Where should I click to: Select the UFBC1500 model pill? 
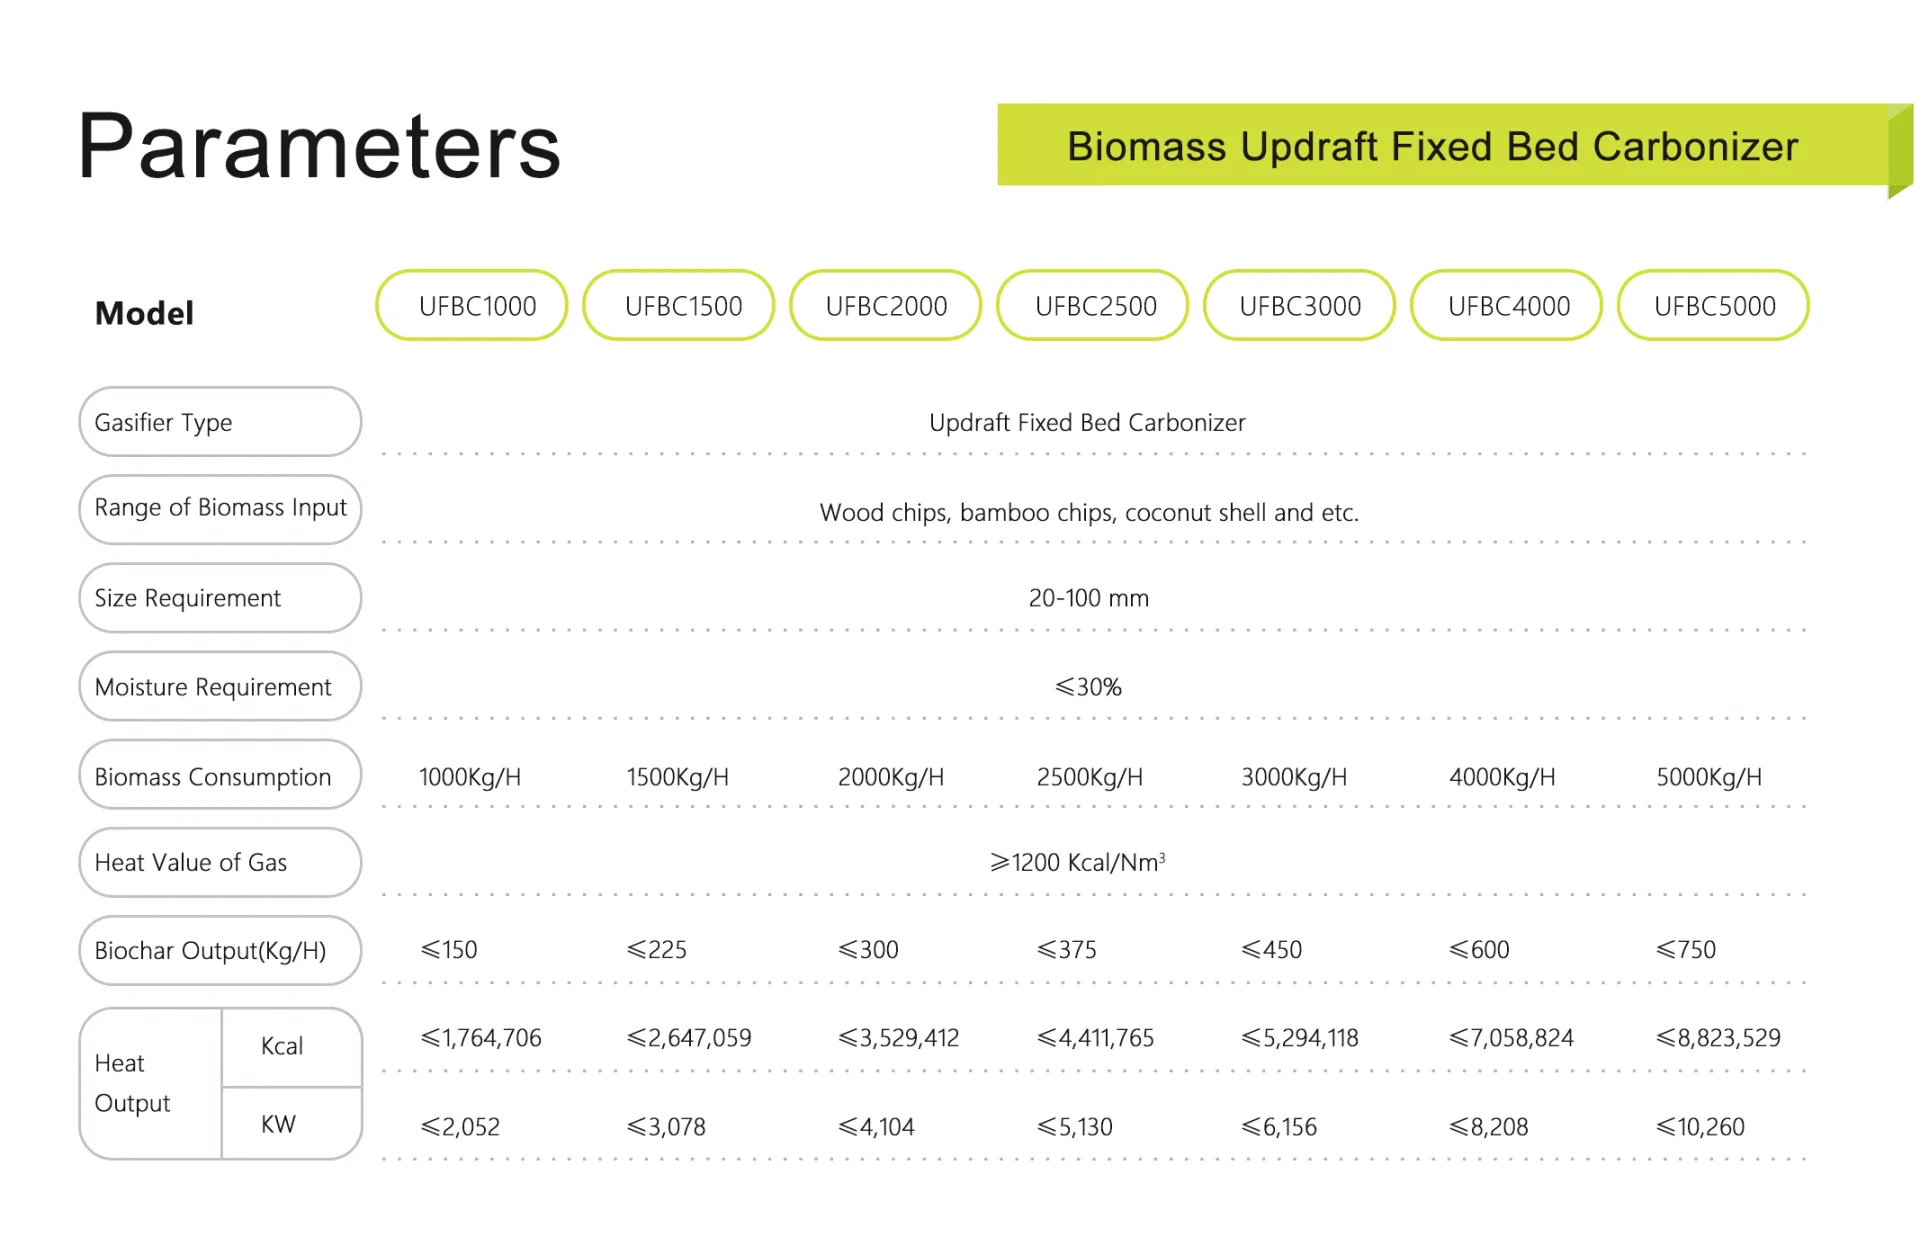coord(679,306)
